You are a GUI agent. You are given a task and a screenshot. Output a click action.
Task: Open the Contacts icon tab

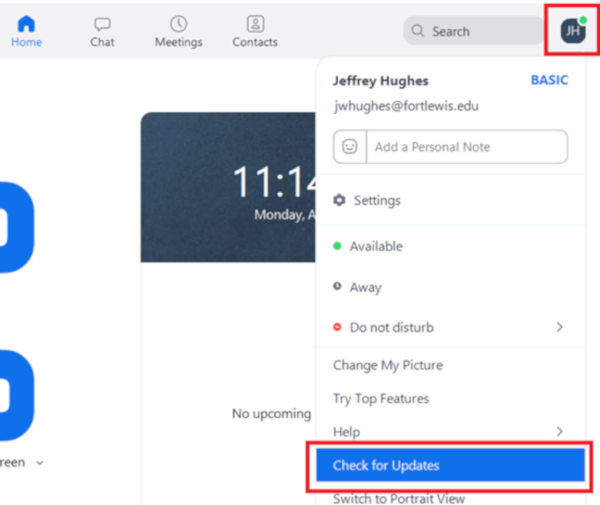[x=255, y=24]
